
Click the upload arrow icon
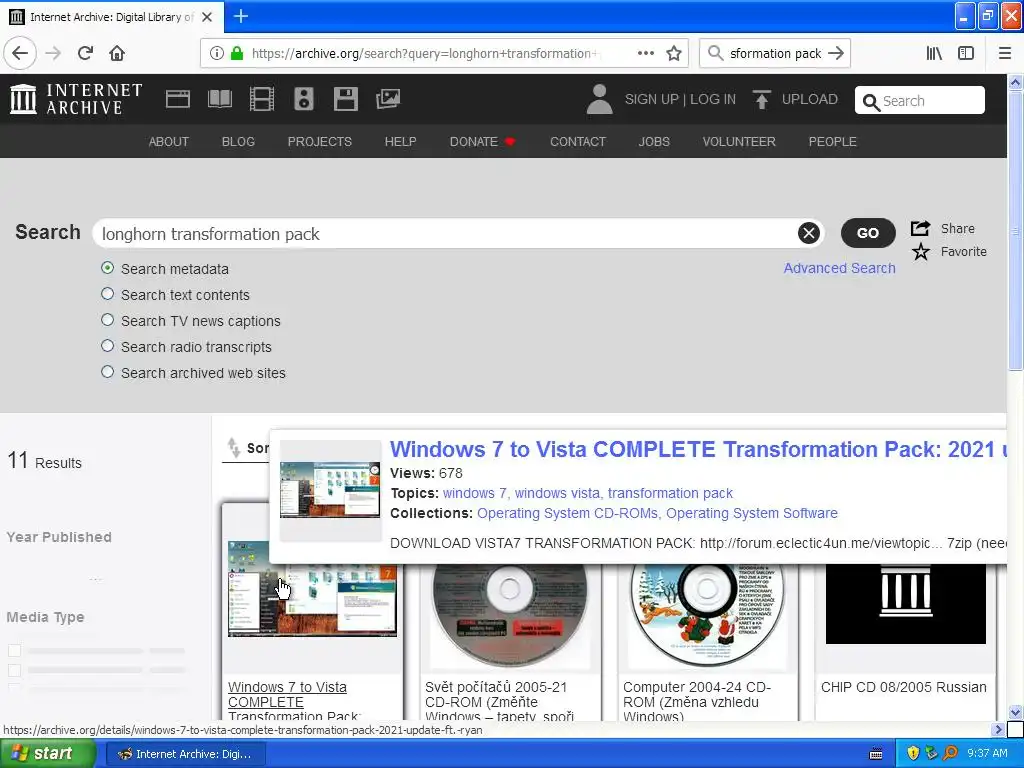point(761,99)
